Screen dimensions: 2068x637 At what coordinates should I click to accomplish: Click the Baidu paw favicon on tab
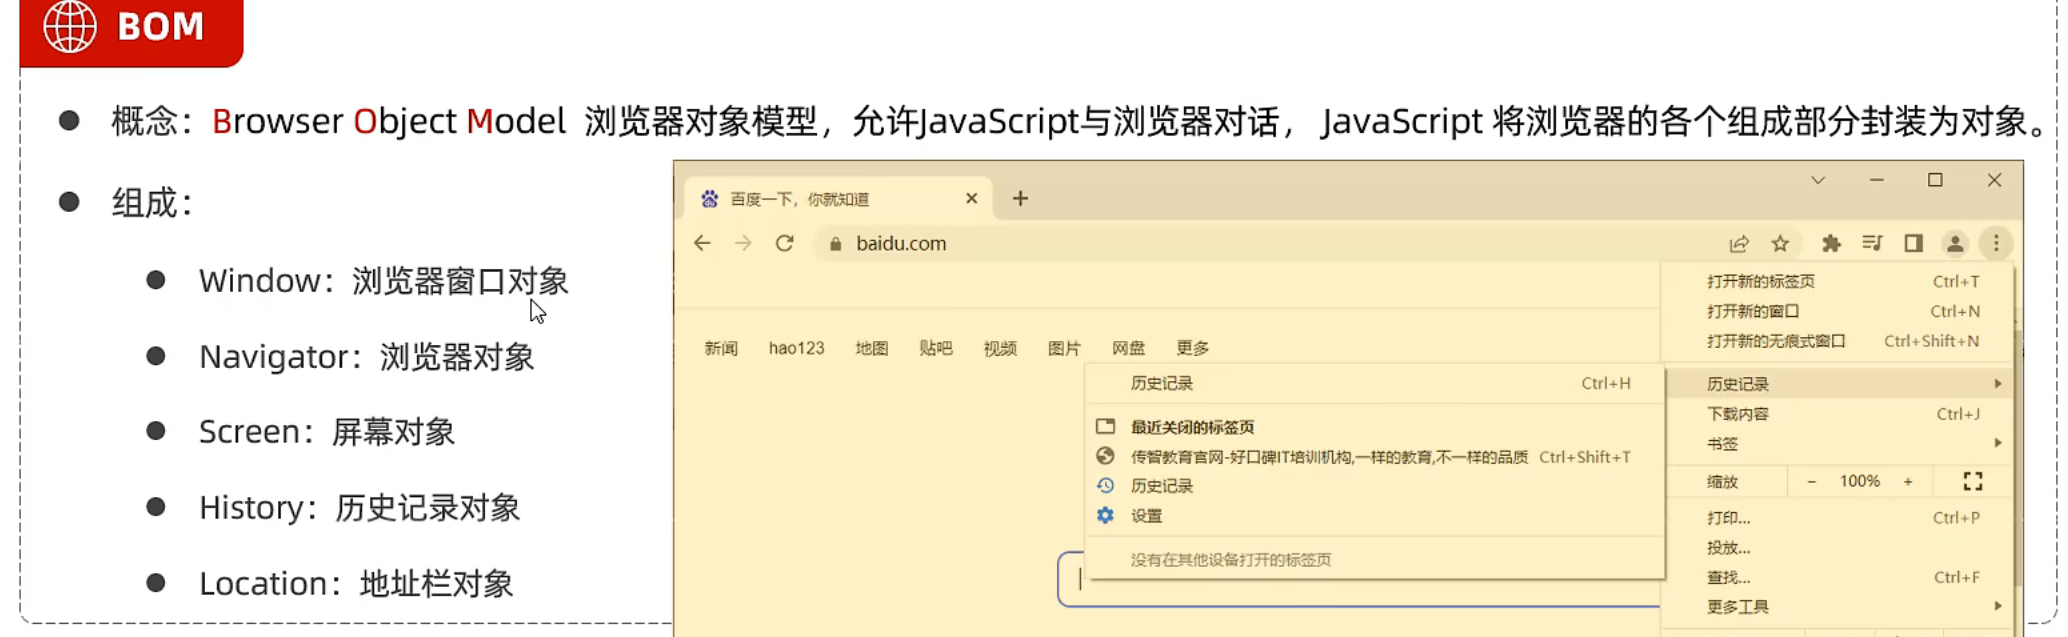pos(709,198)
